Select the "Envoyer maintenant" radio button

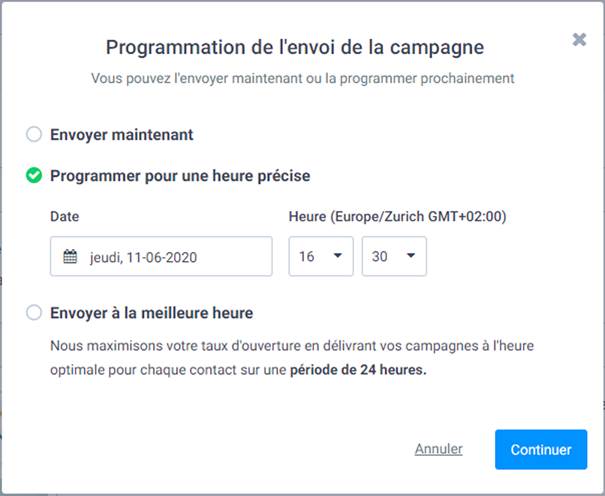(34, 134)
